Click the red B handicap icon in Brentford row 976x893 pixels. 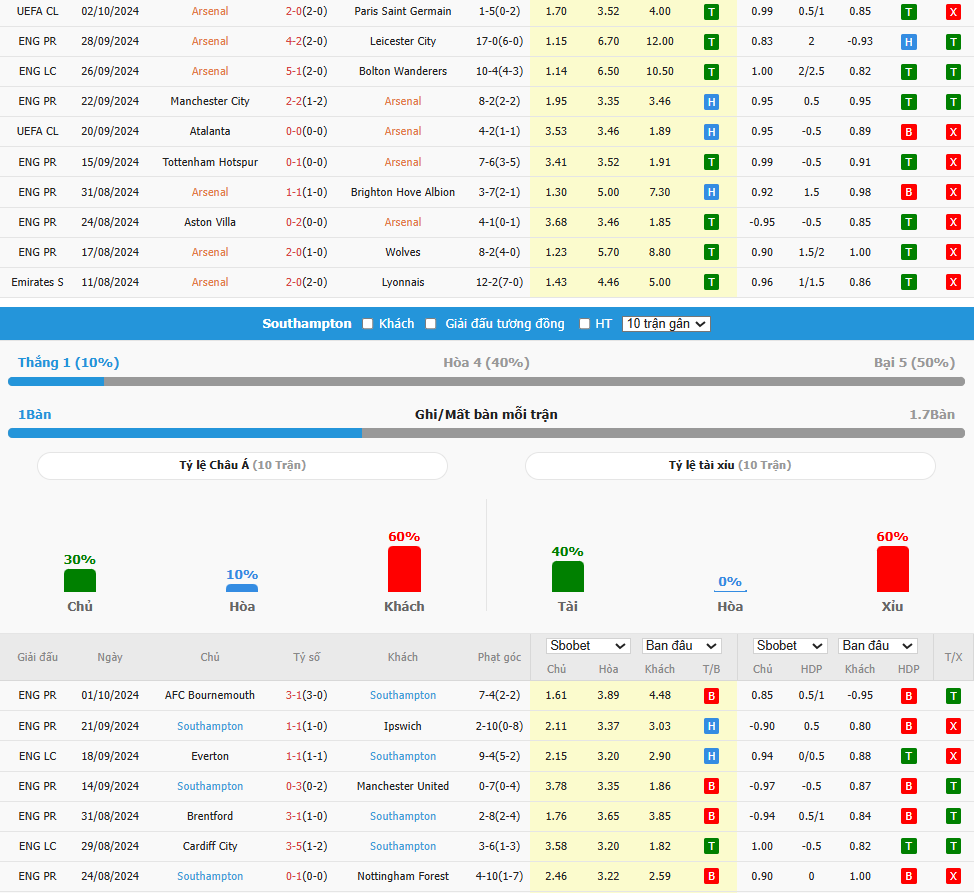(x=909, y=816)
